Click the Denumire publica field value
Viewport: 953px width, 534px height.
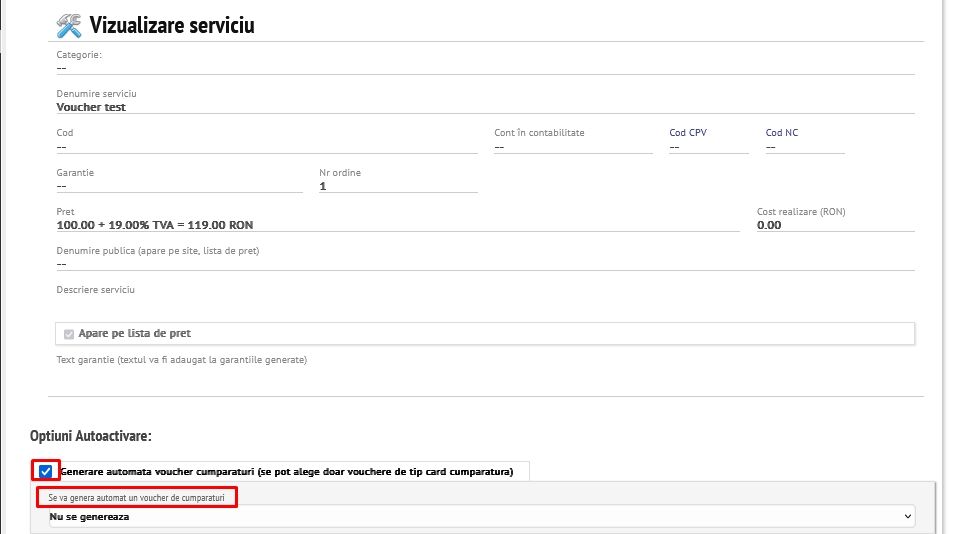point(62,264)
